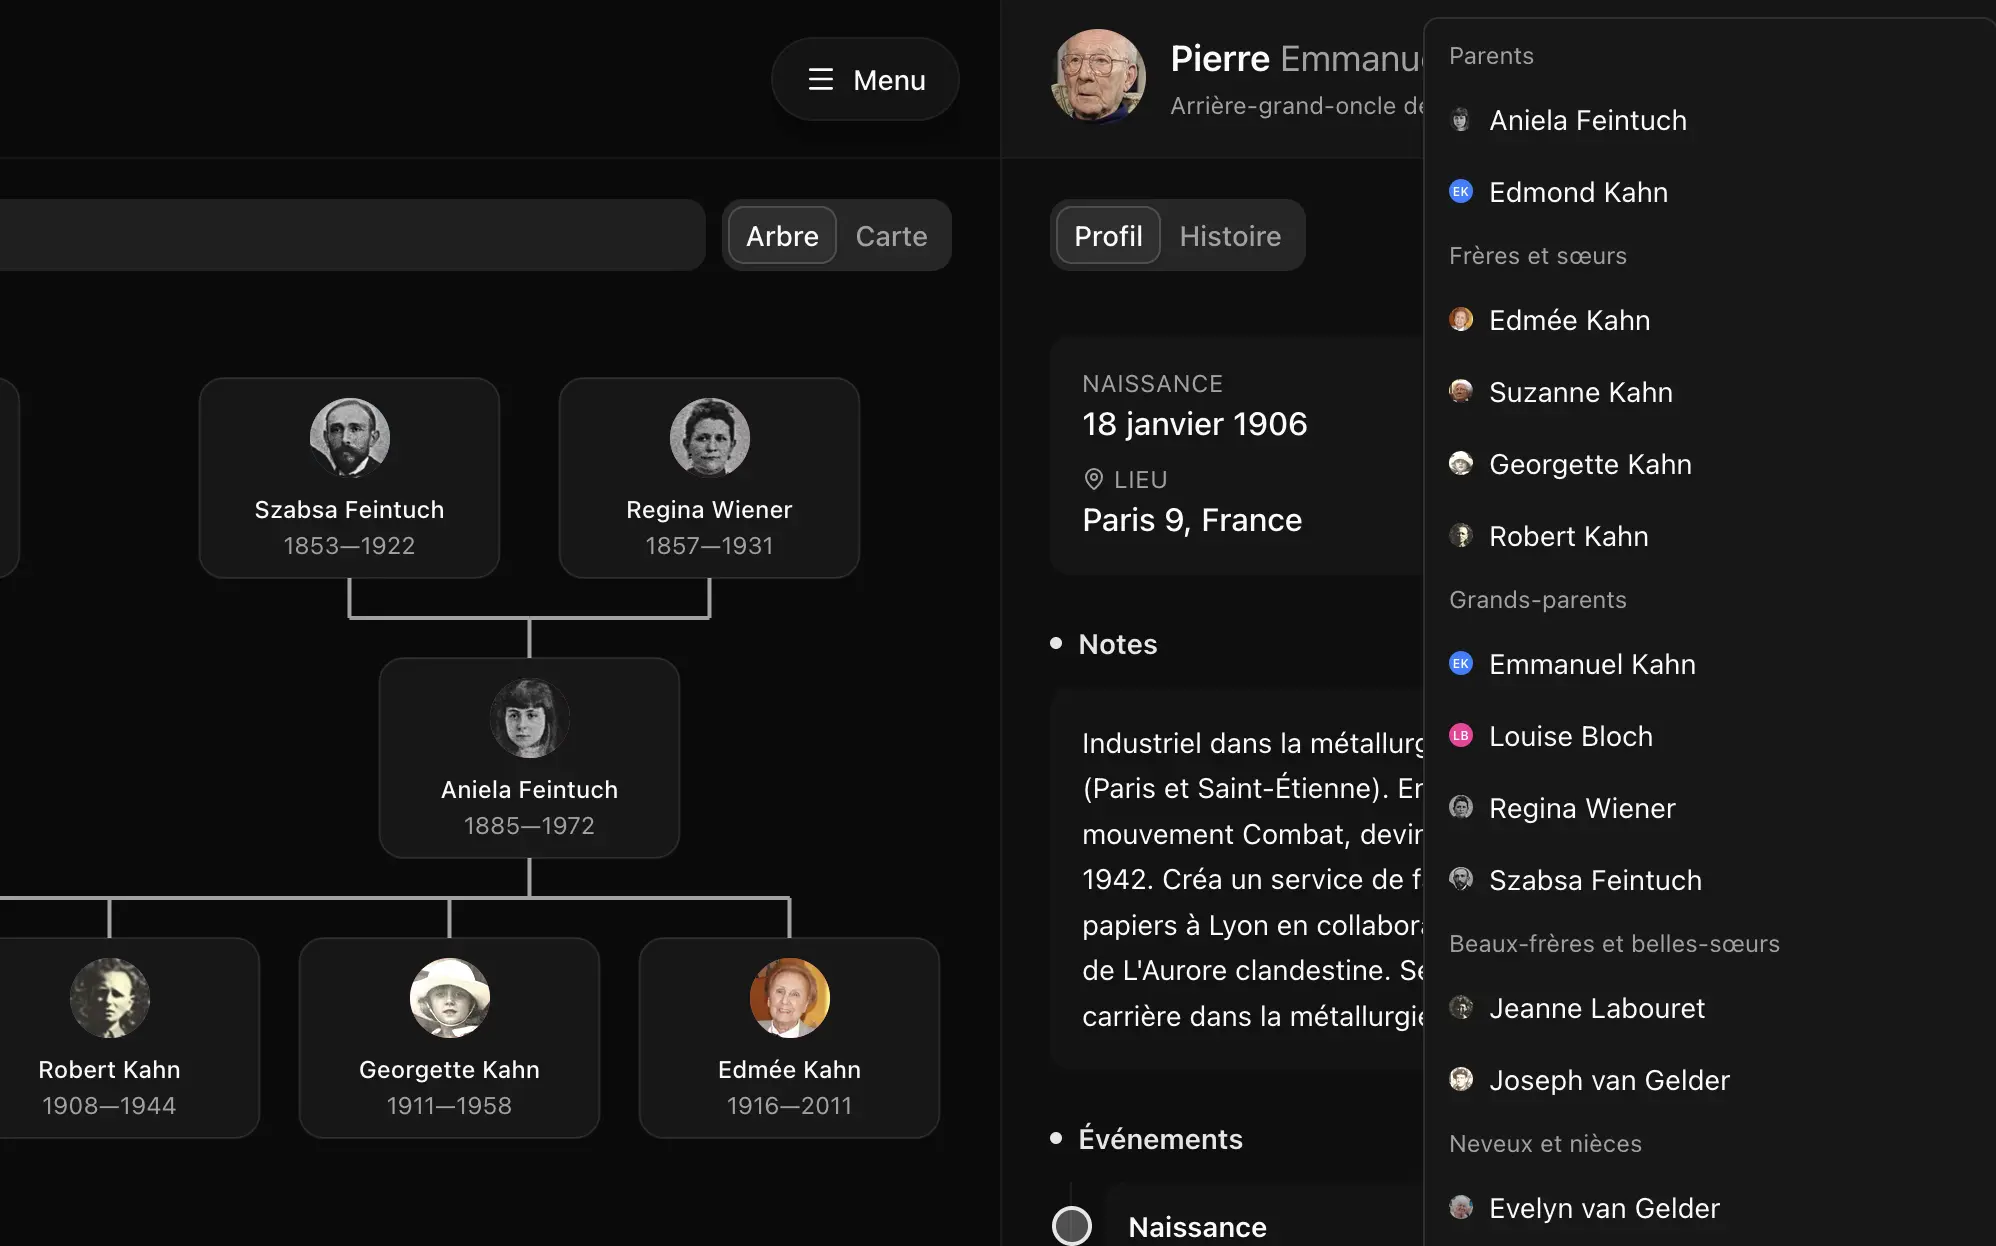
Task: Open Joseph van Gelder's entry
Action: coord(1608,1080)
